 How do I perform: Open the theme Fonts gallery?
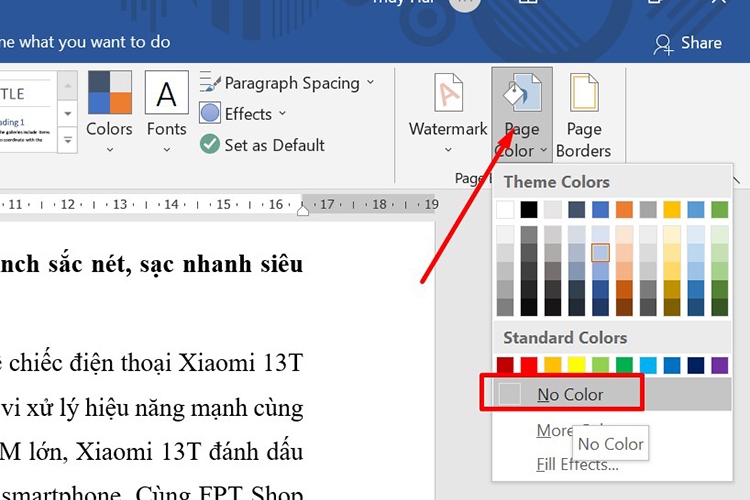pyautogui.click(x=166, y=112)
